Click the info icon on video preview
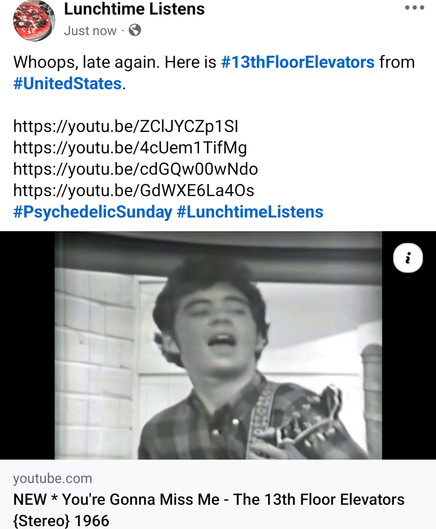This screenshot has width=436, height=529. (x=408, y=258)
